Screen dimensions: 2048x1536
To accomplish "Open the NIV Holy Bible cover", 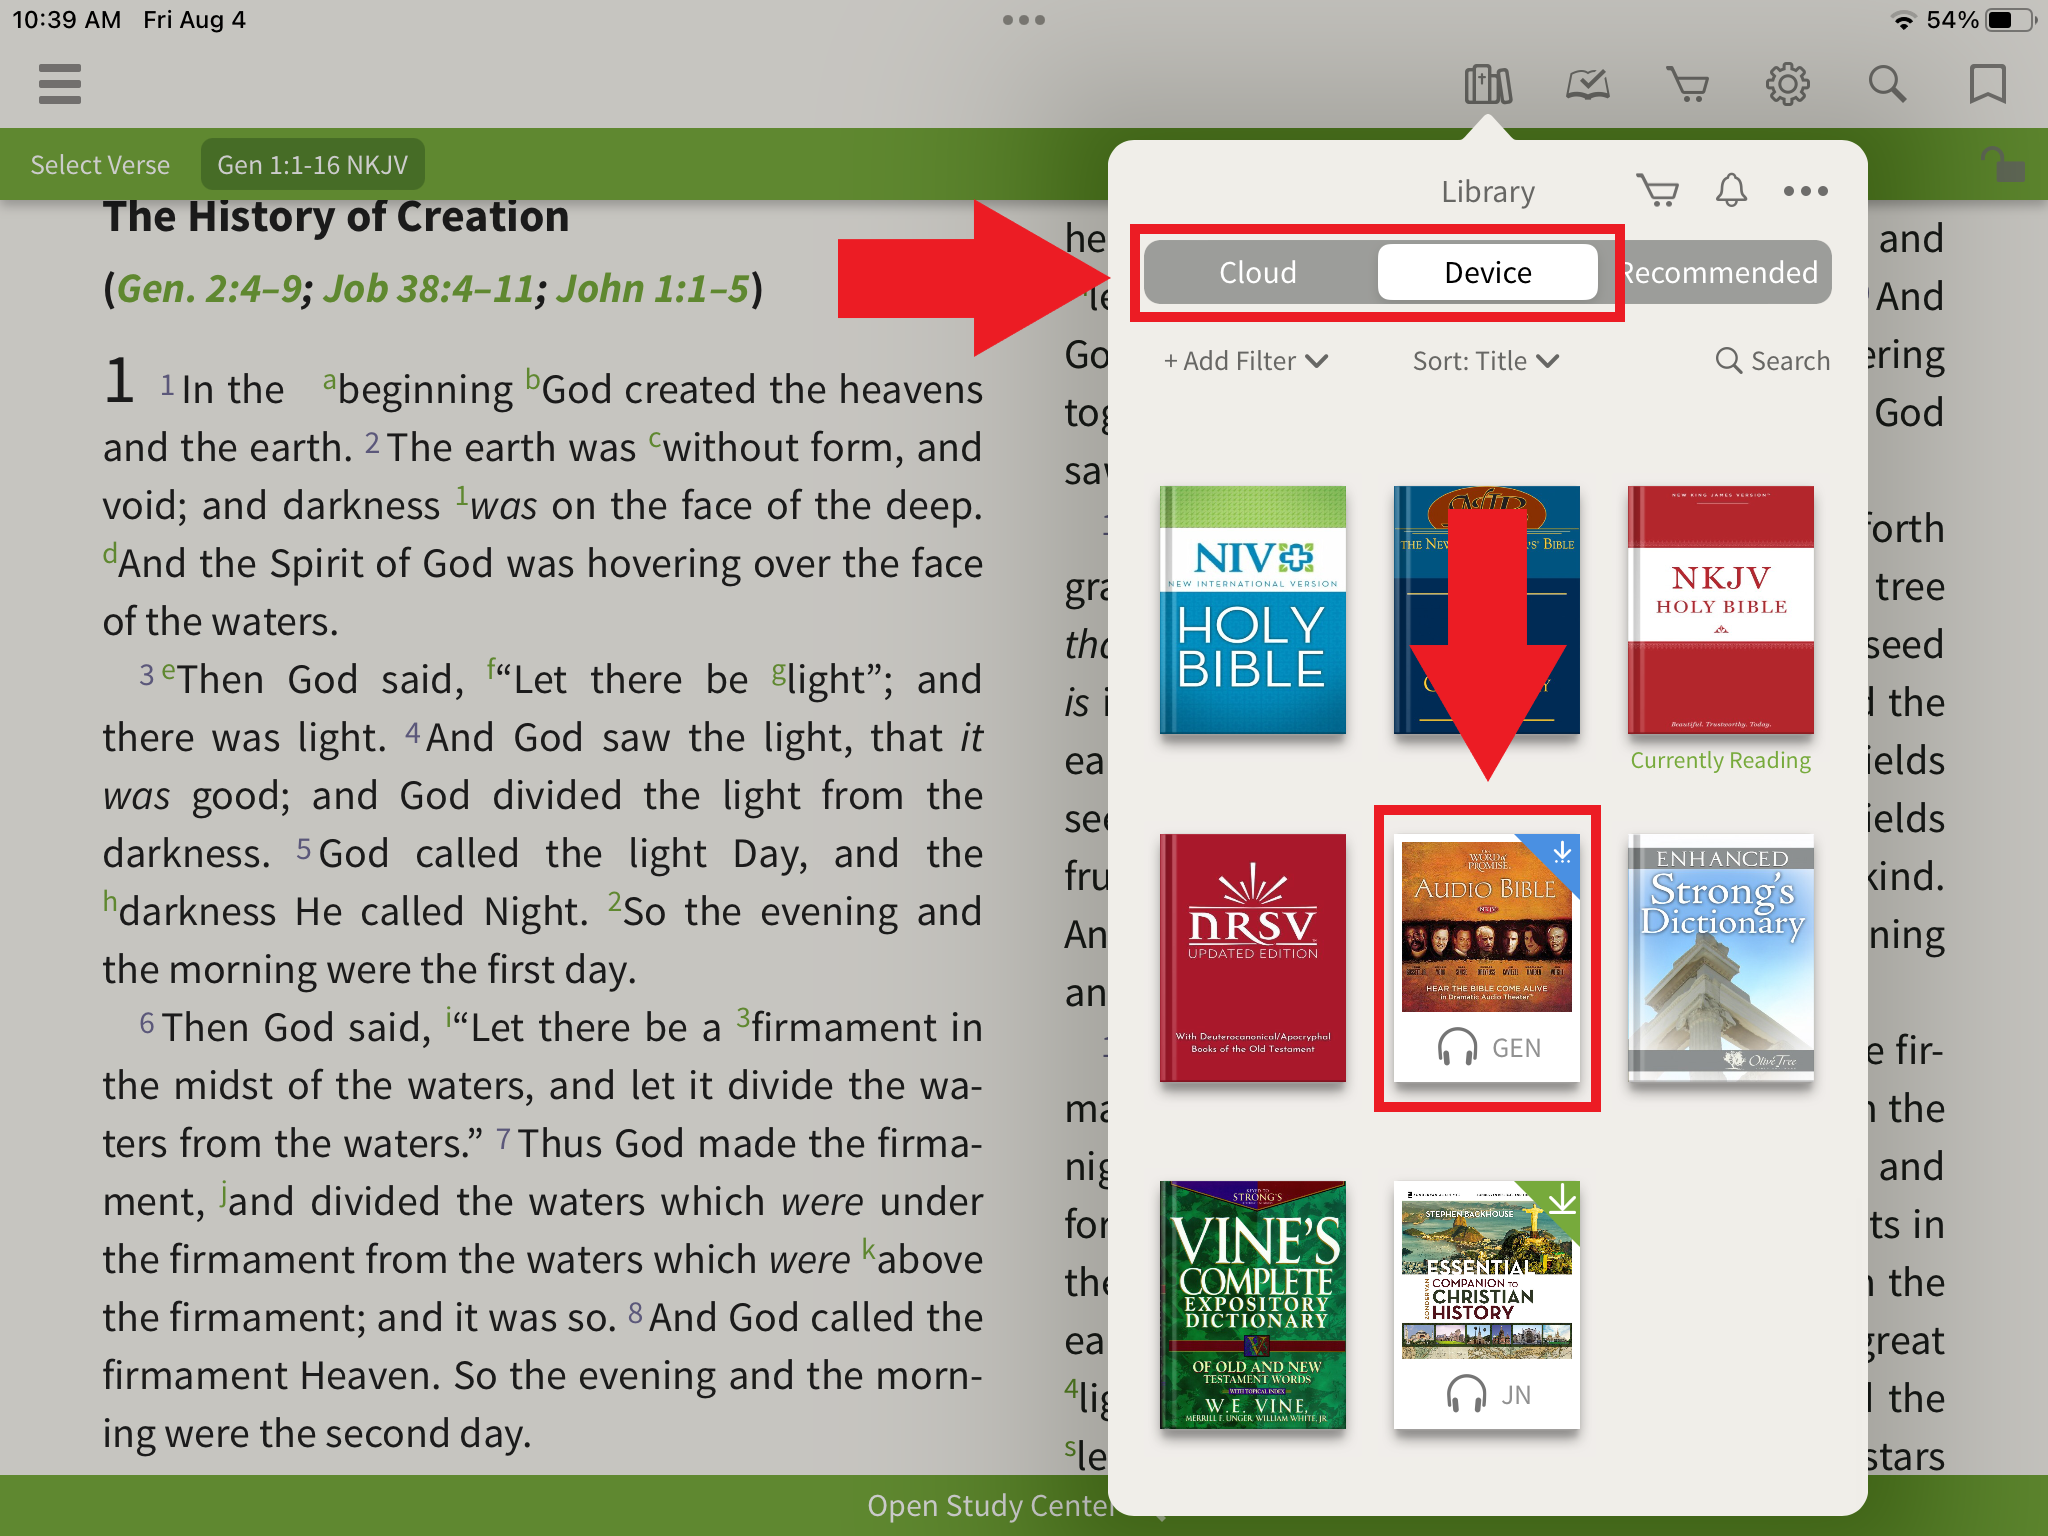I will coord(1253,610).
